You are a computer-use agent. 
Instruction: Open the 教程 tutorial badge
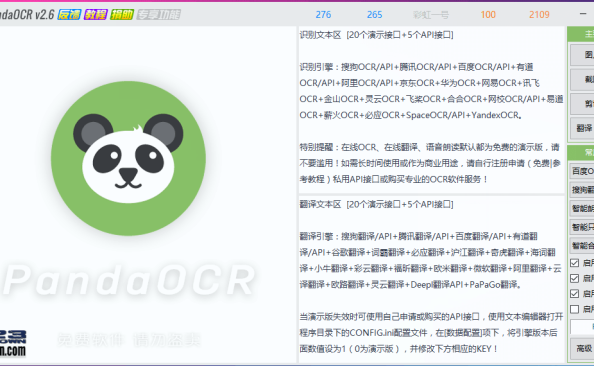tap(96, 15)
